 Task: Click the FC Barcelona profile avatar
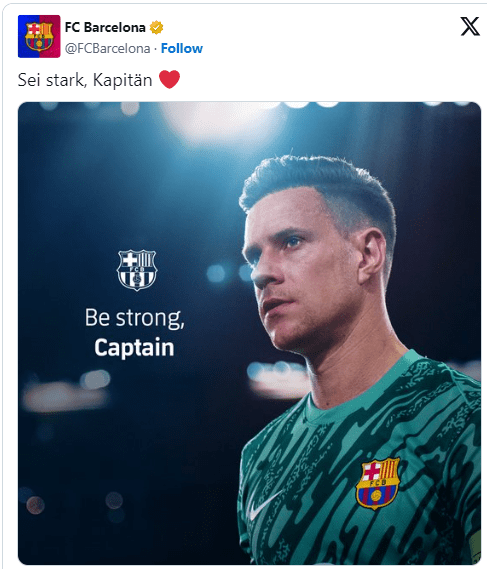(x=39, y=36)
